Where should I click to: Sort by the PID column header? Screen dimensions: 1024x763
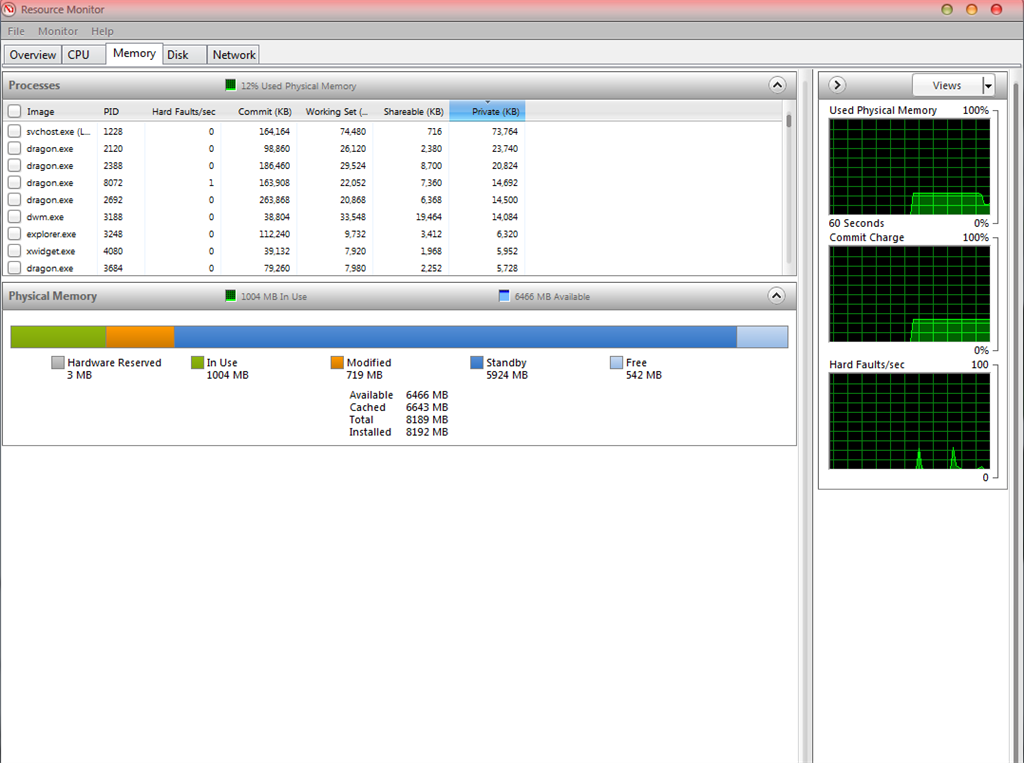111,112
